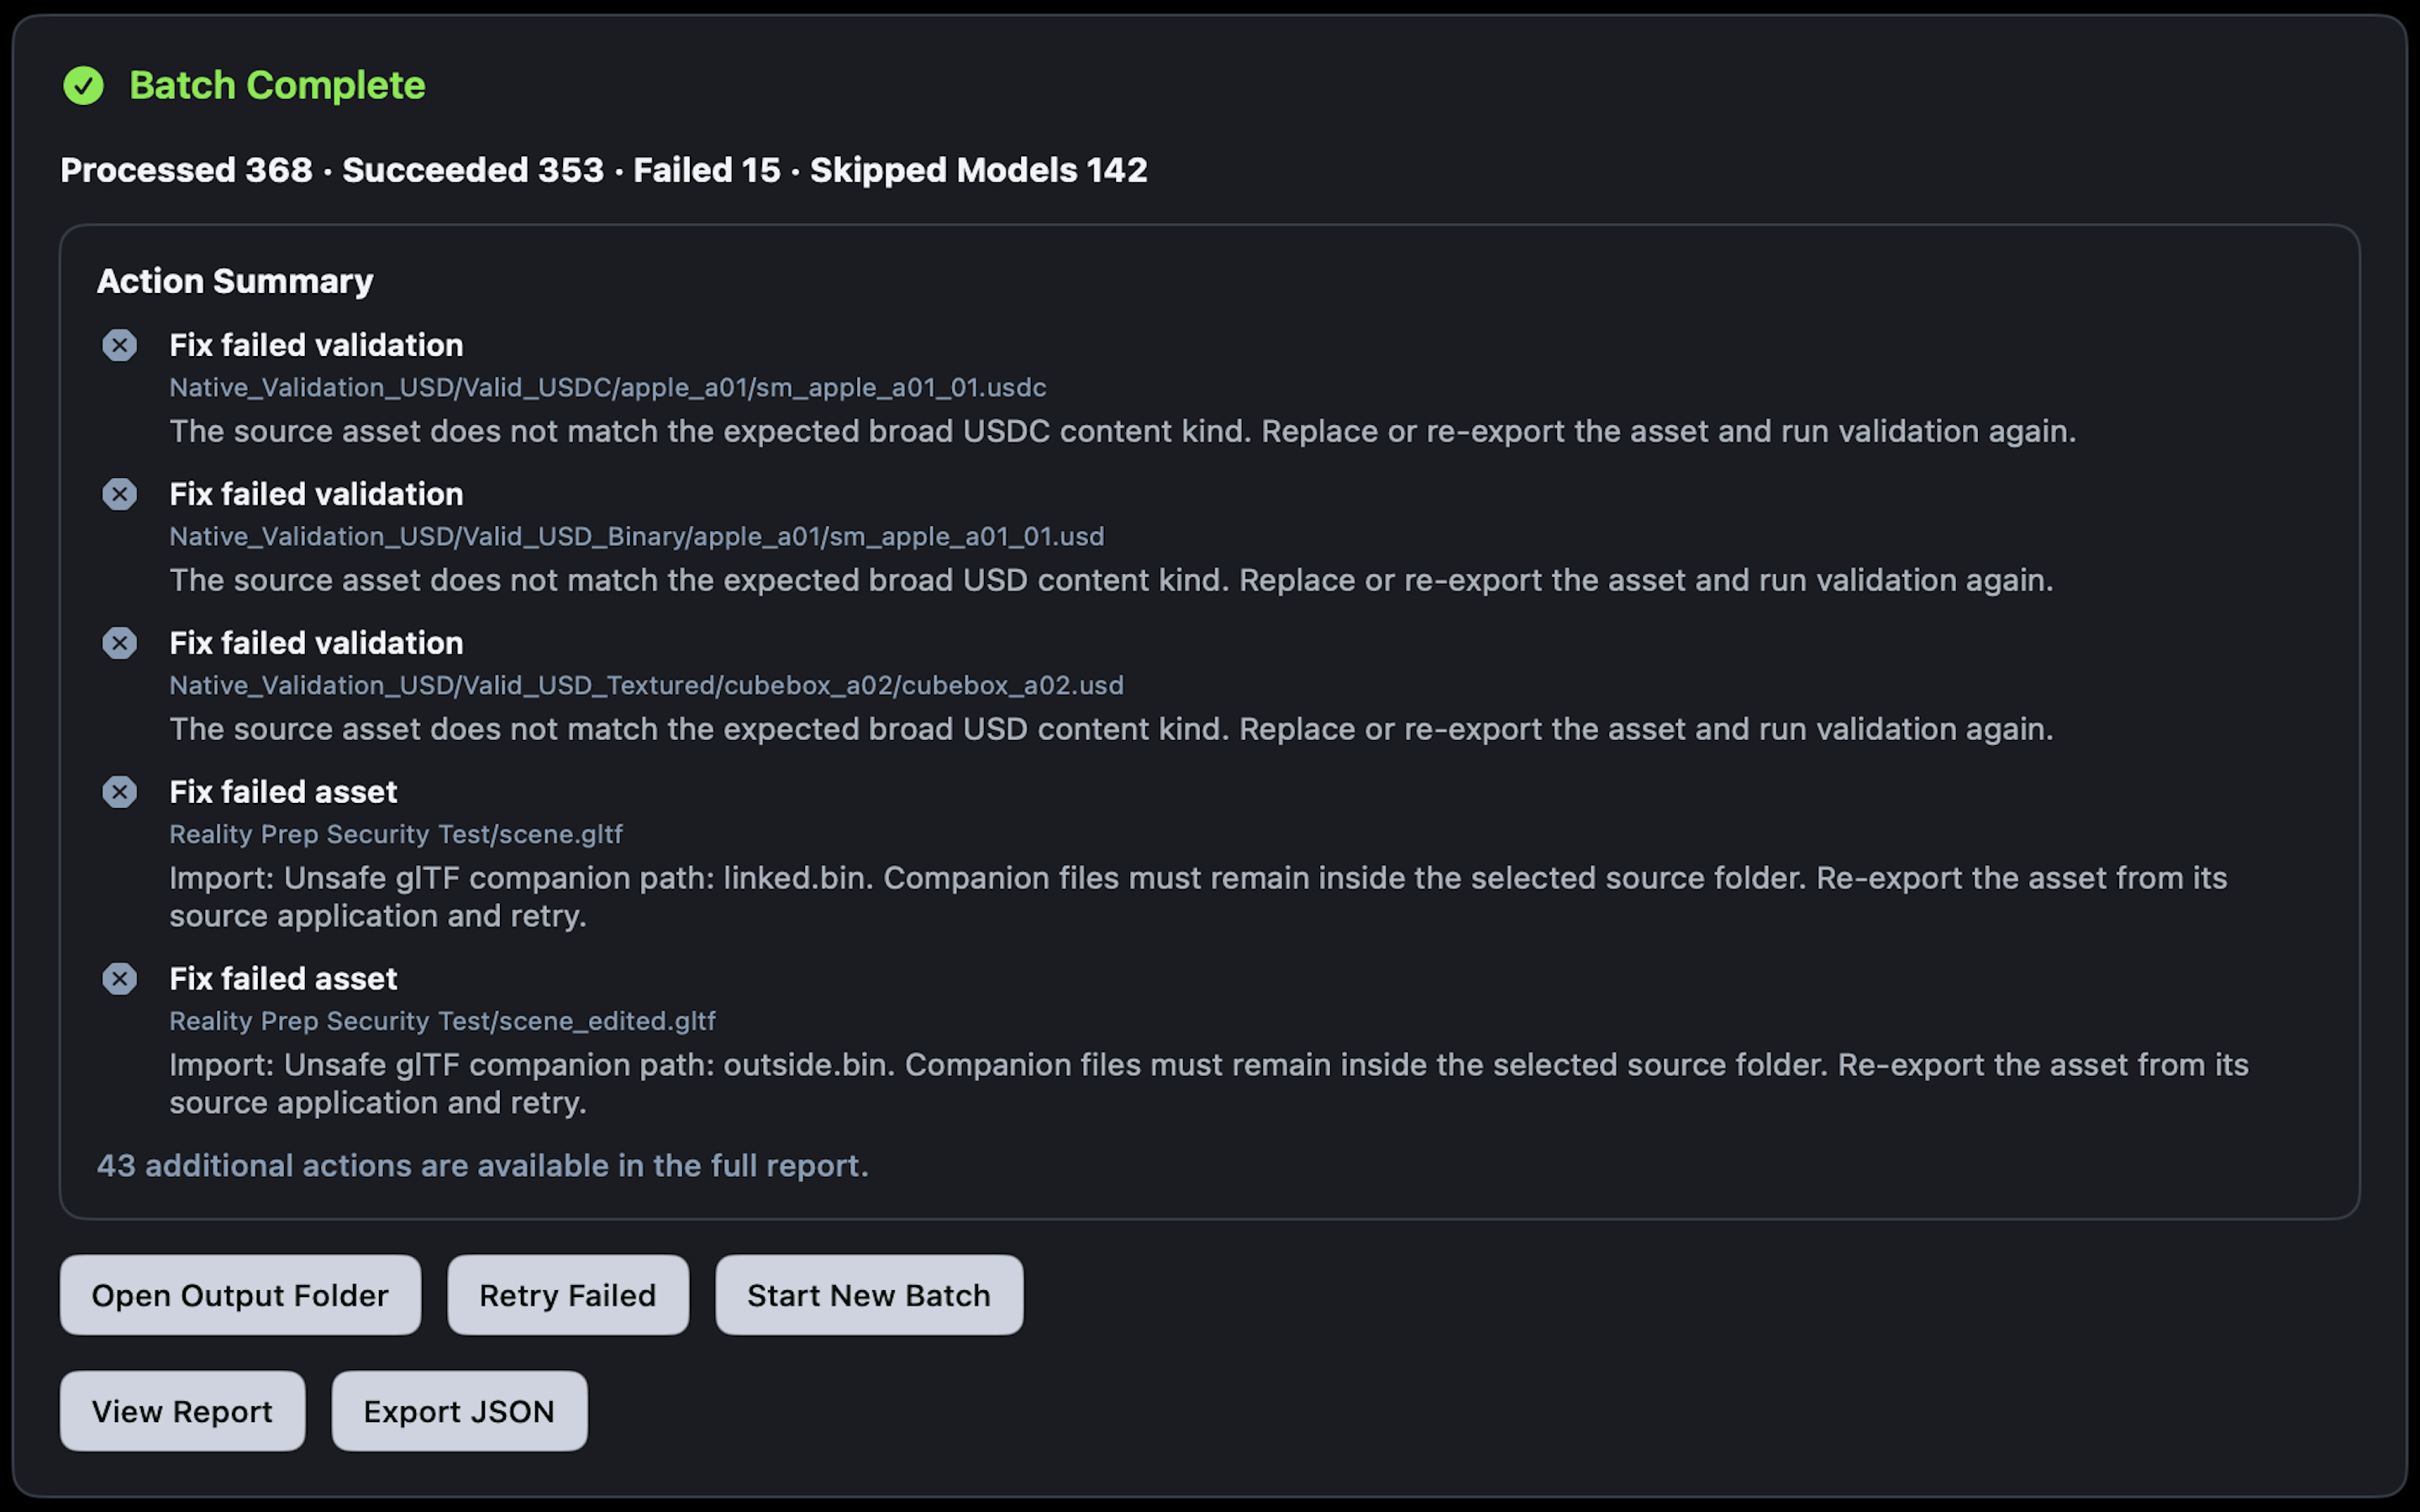Open the Reality Prep Security Test/scene.gltf path
The image size is (2420, 1512).
pyautogui.click(x=396, y=834)
